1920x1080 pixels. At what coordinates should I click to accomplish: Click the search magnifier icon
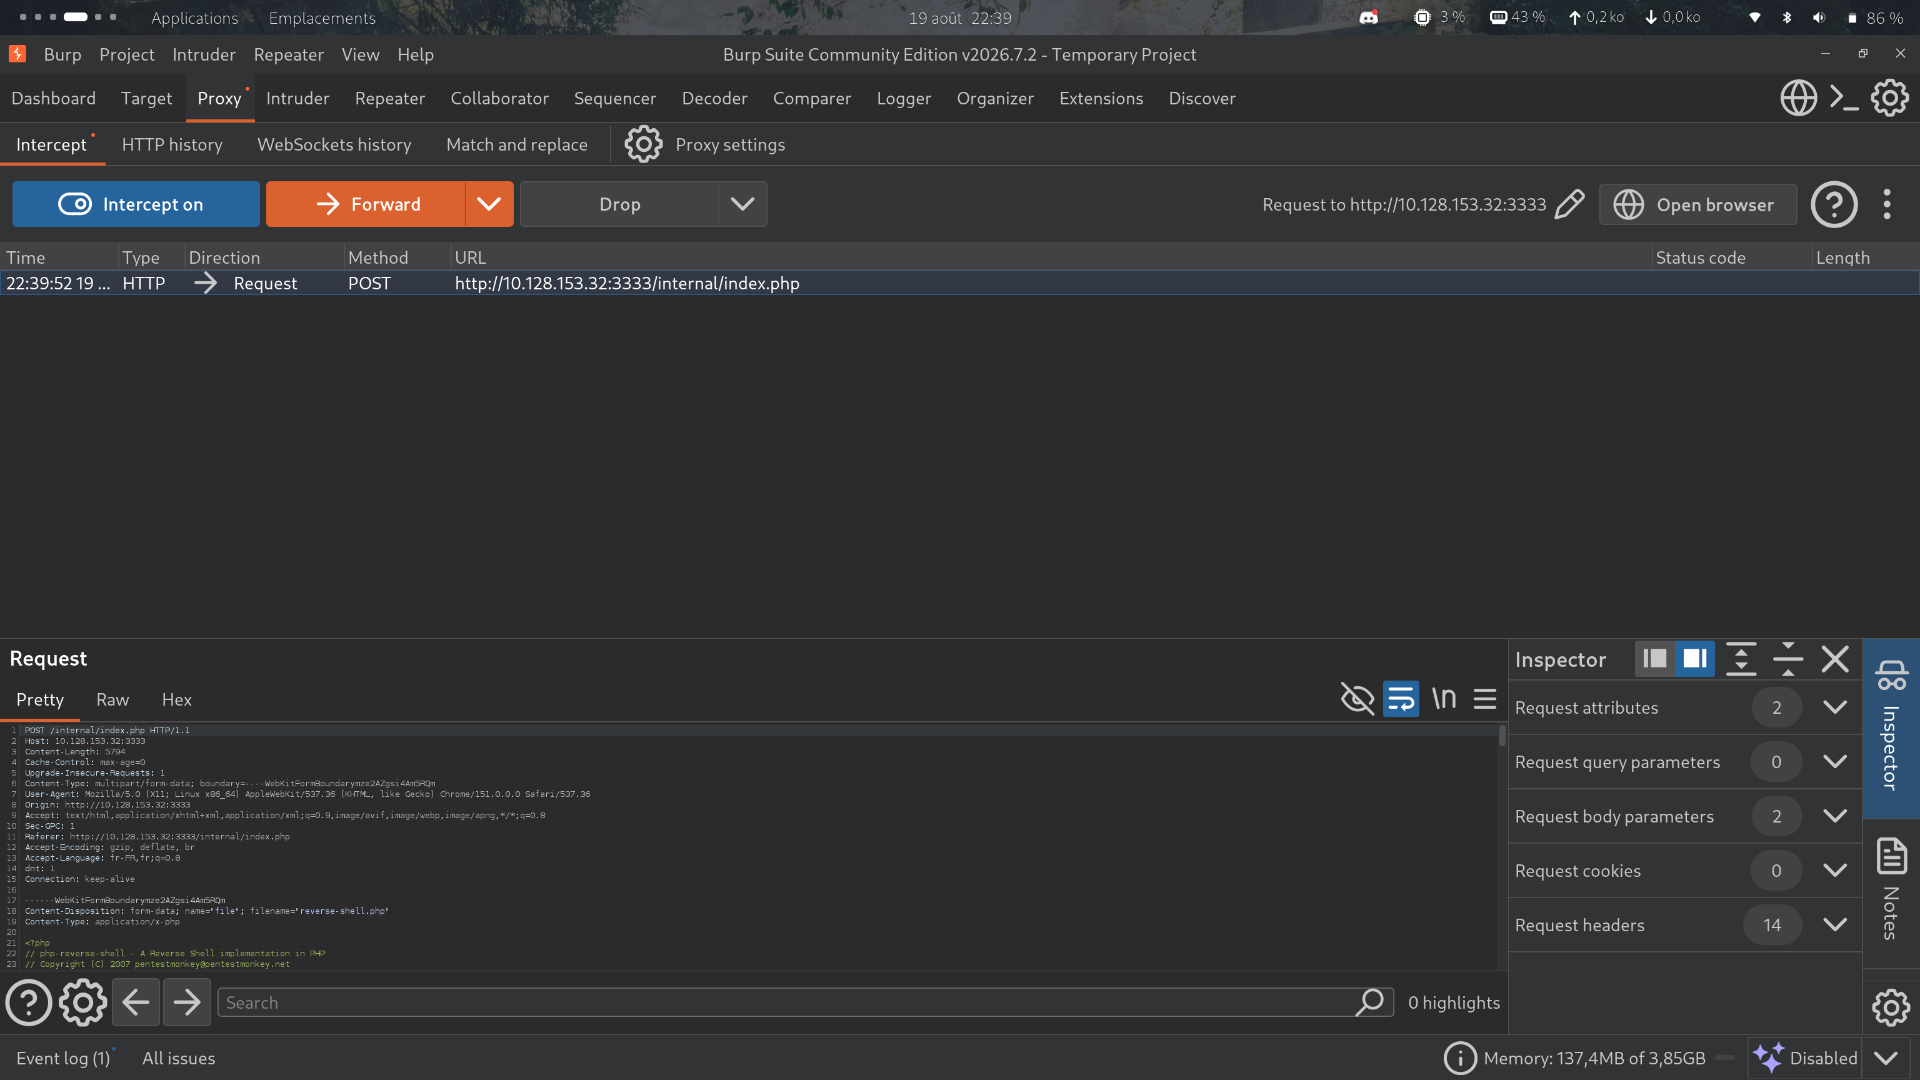pos(1370,1002)
